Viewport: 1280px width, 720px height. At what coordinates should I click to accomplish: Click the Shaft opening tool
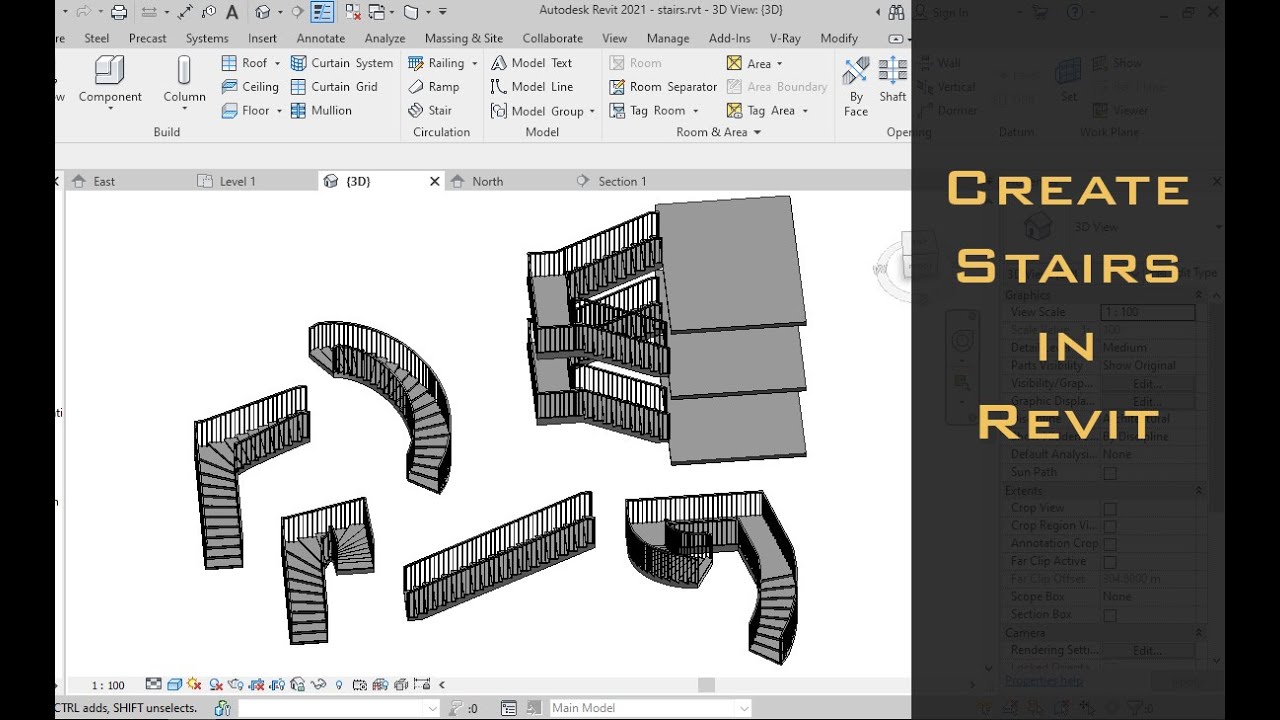click(893, 80)
